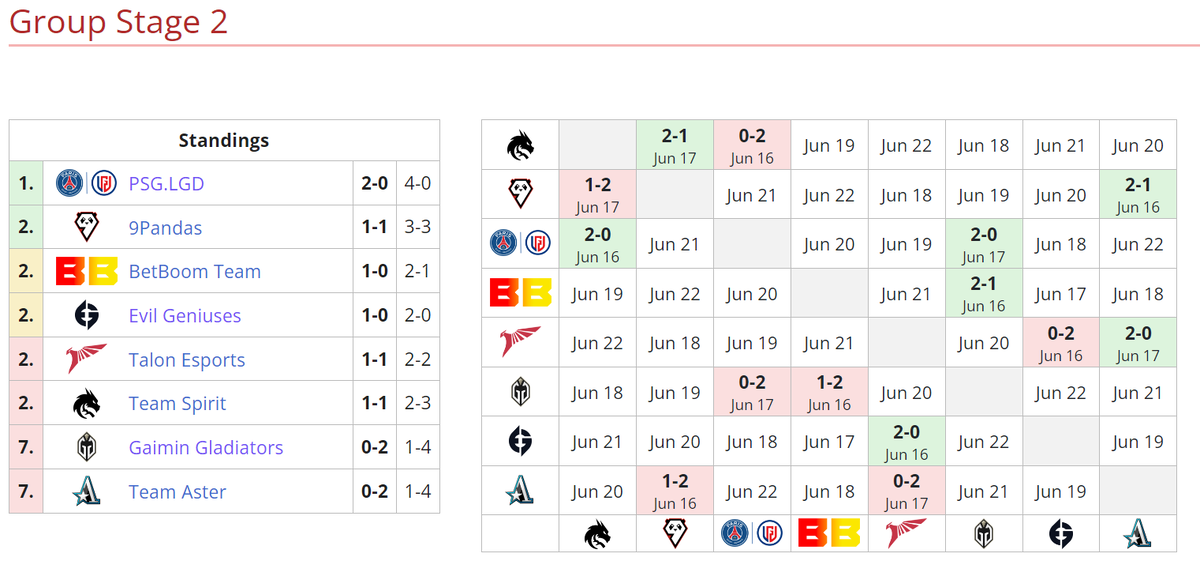The height and width of the screenshot is (576, 1200).
Task: Click Team Spirit dragon logo in standings
Action: point(87,404)
